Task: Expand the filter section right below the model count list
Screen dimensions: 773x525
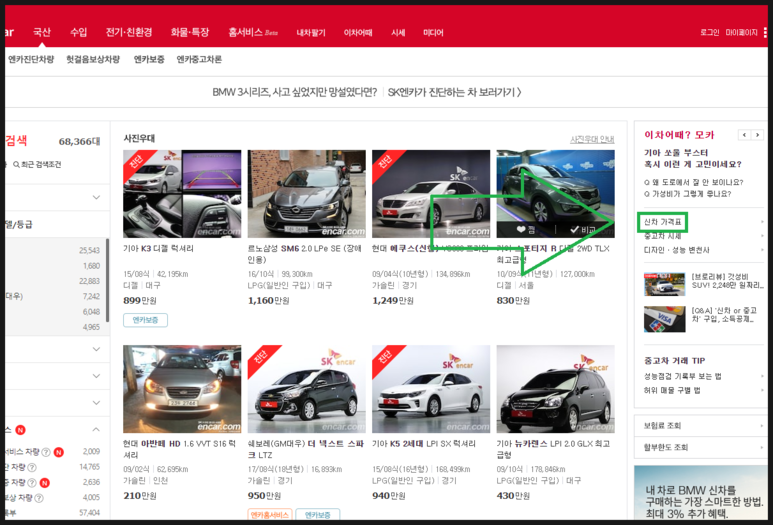Action: click(x=96, y=349)
